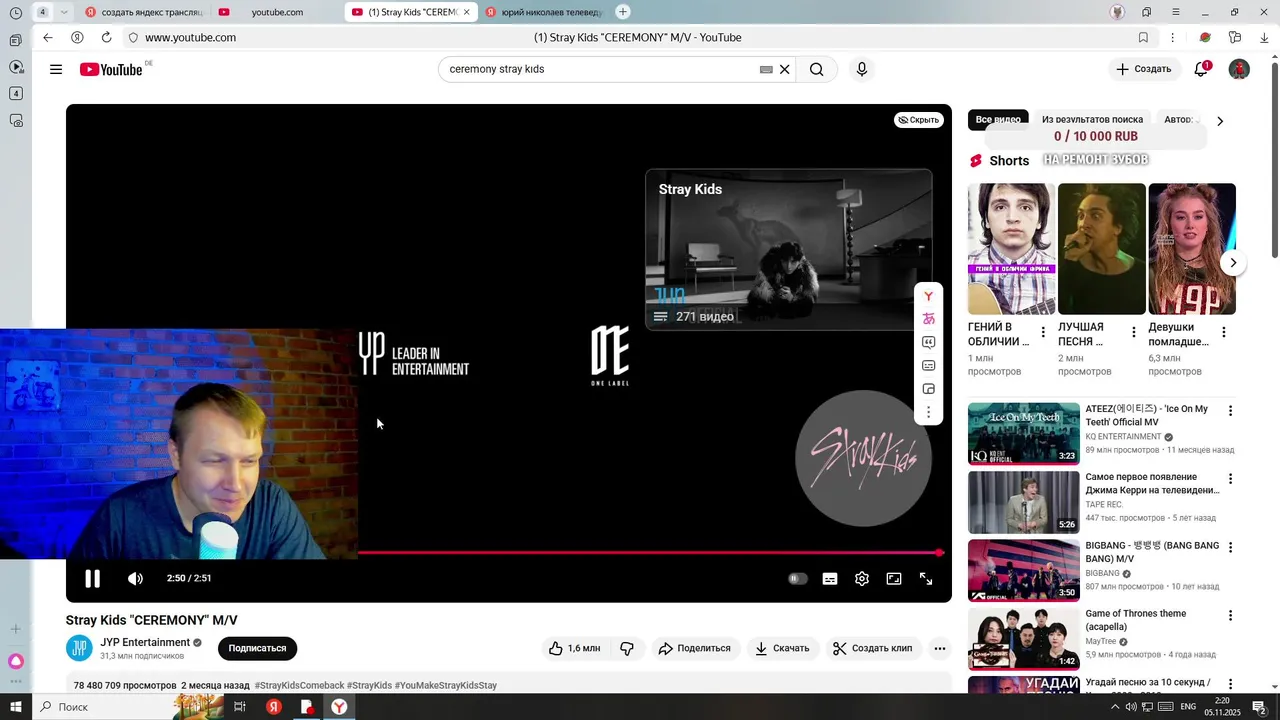
Task: Clear the search query with the X
Action: (785, 69)
